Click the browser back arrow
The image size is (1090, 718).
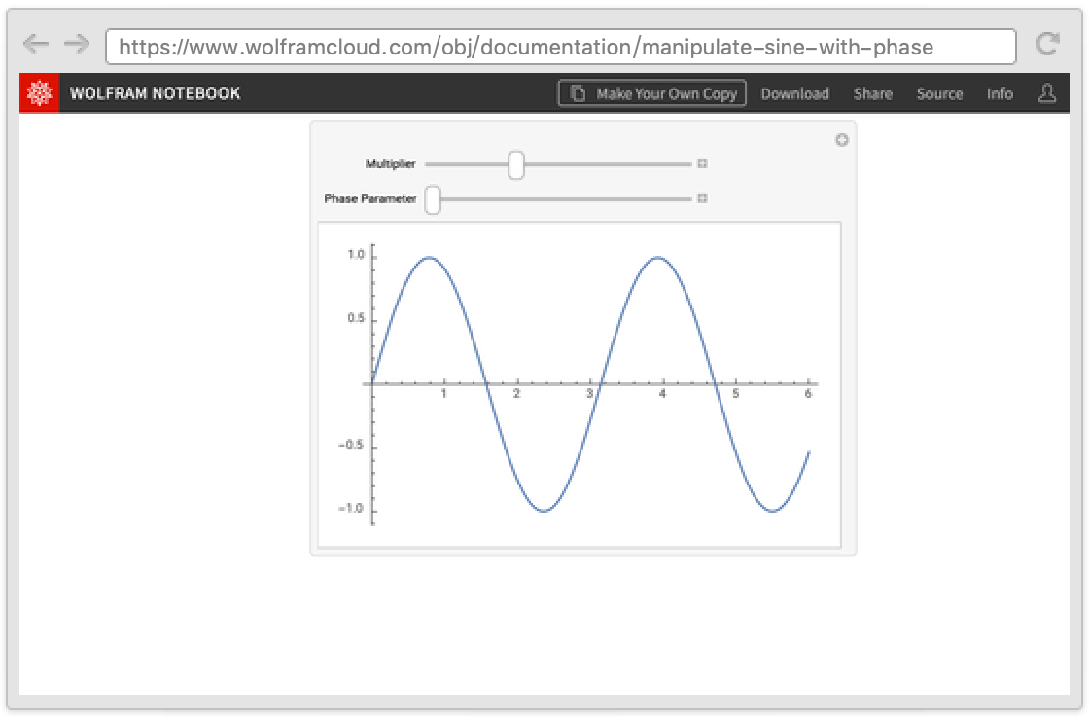coord(35,44)
